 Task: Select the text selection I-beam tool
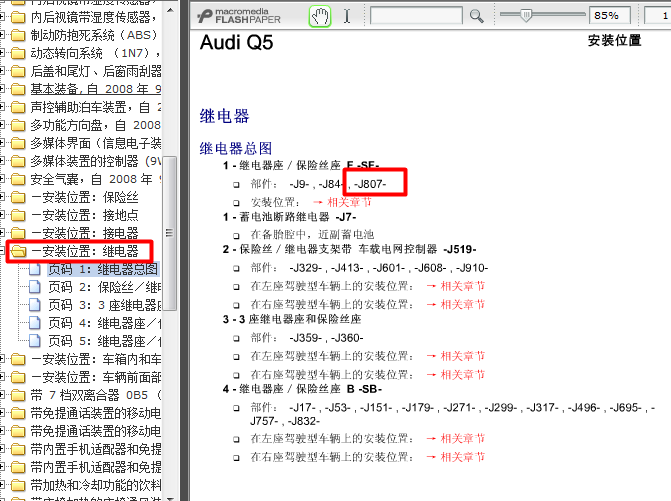[347, 16]
